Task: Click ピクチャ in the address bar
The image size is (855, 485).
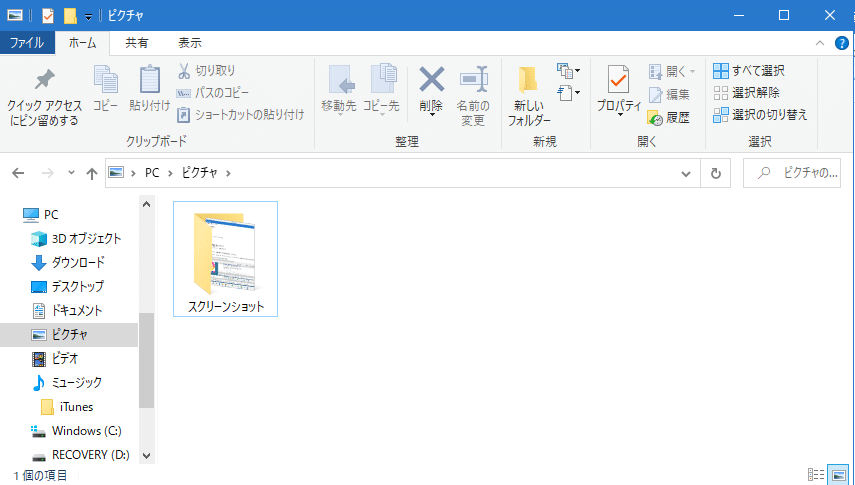Action: tap(200, 173)
